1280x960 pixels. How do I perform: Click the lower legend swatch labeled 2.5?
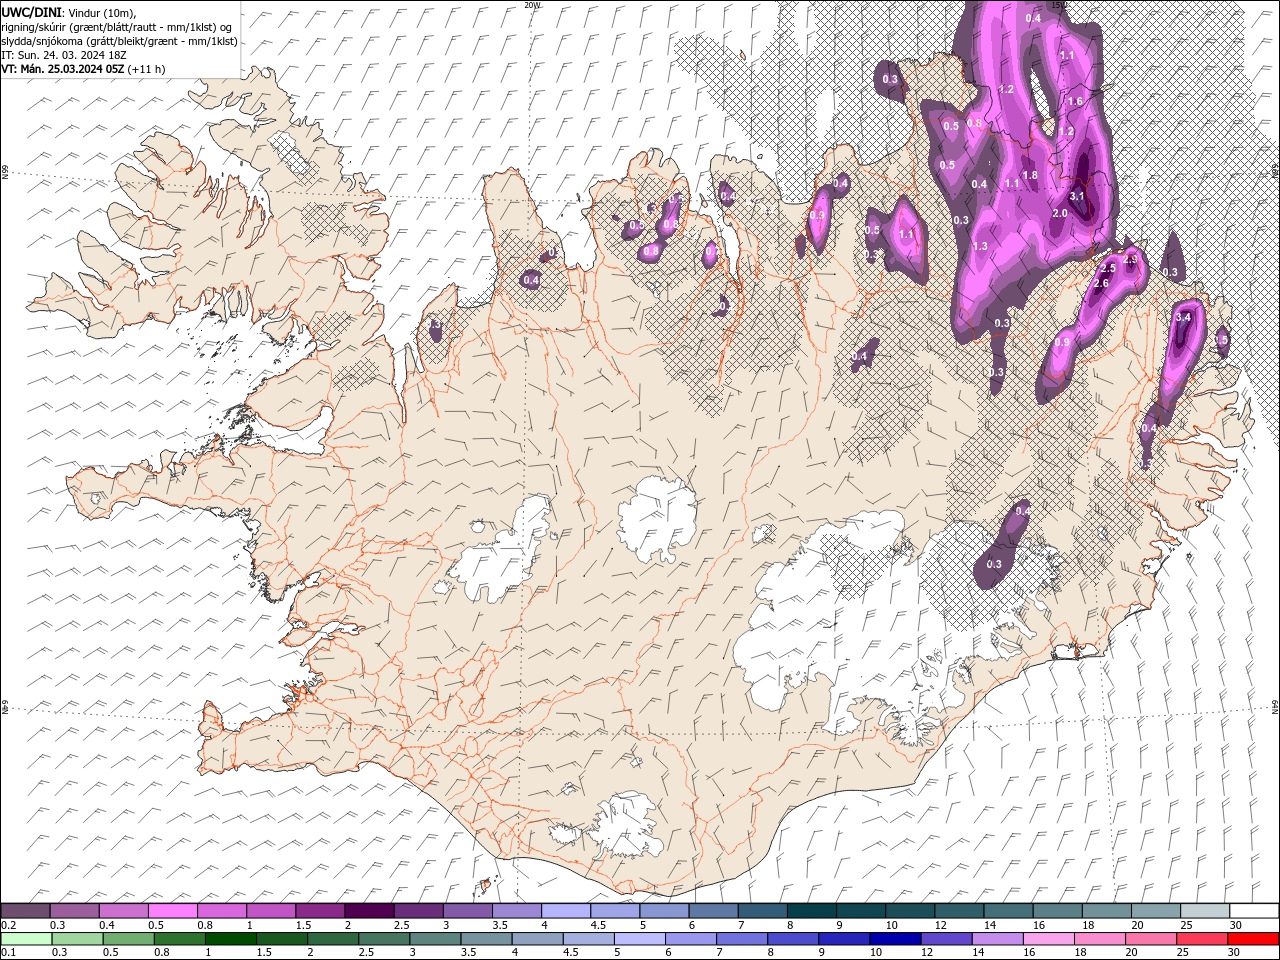(383, 938)
